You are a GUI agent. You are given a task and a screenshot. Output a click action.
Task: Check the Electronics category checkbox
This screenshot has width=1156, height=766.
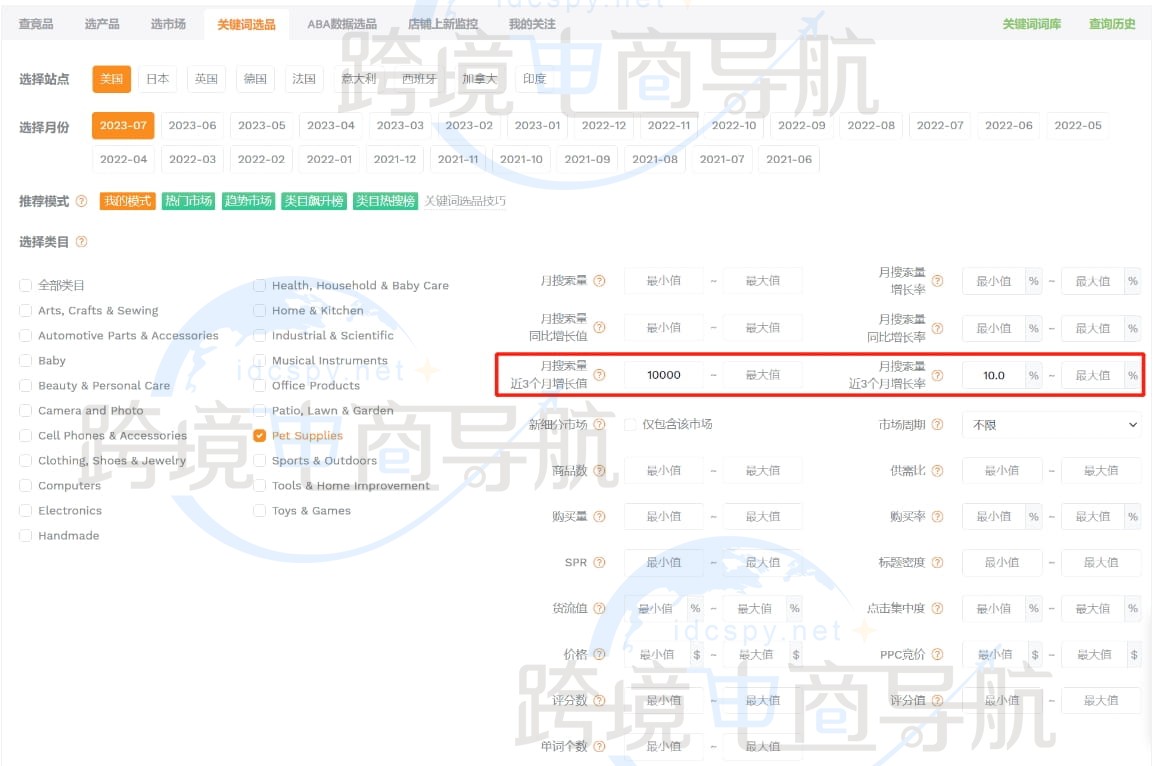[x=25, y=510]
